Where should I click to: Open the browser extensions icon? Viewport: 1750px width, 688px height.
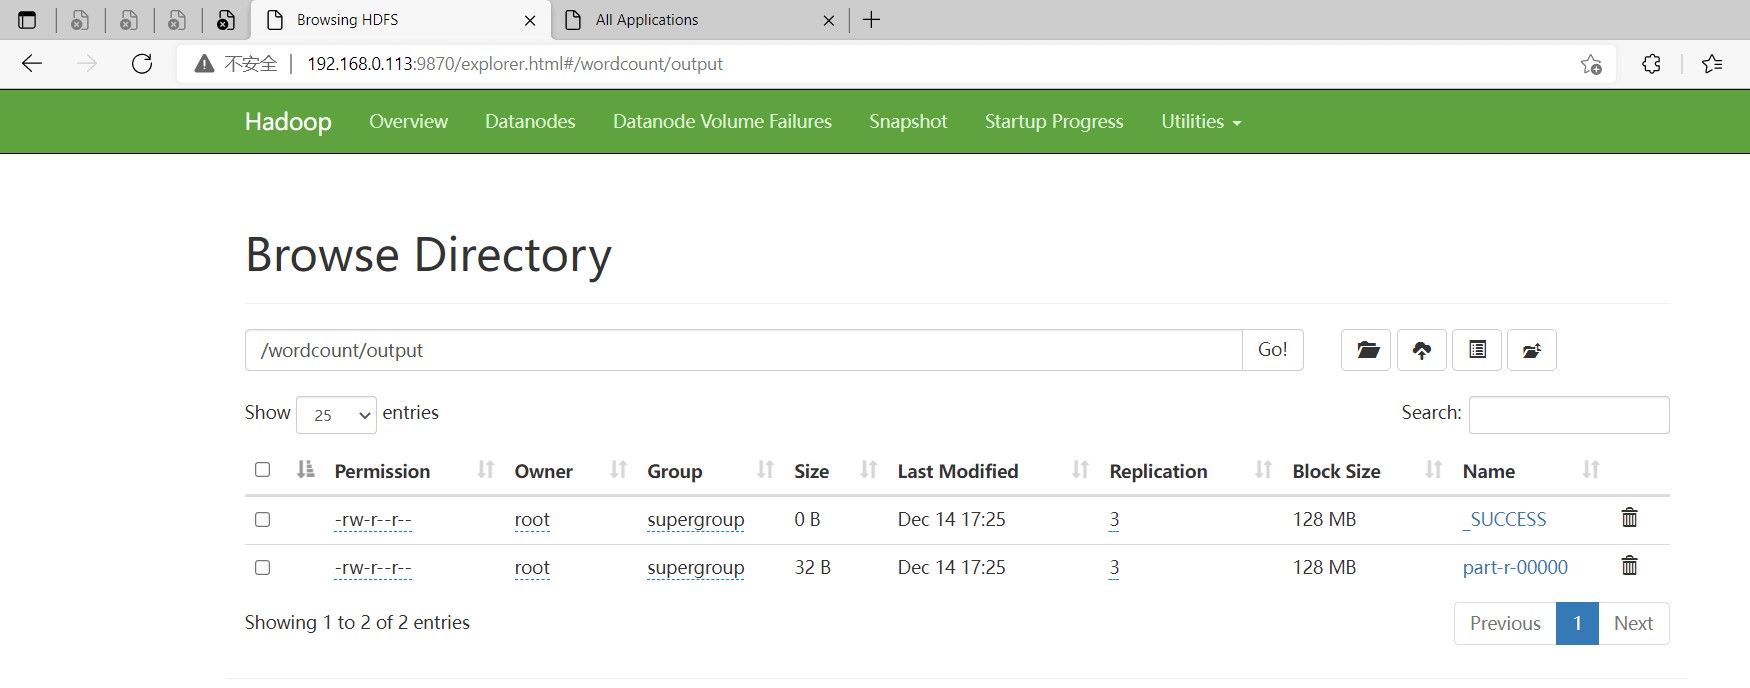pos(1651,64)
